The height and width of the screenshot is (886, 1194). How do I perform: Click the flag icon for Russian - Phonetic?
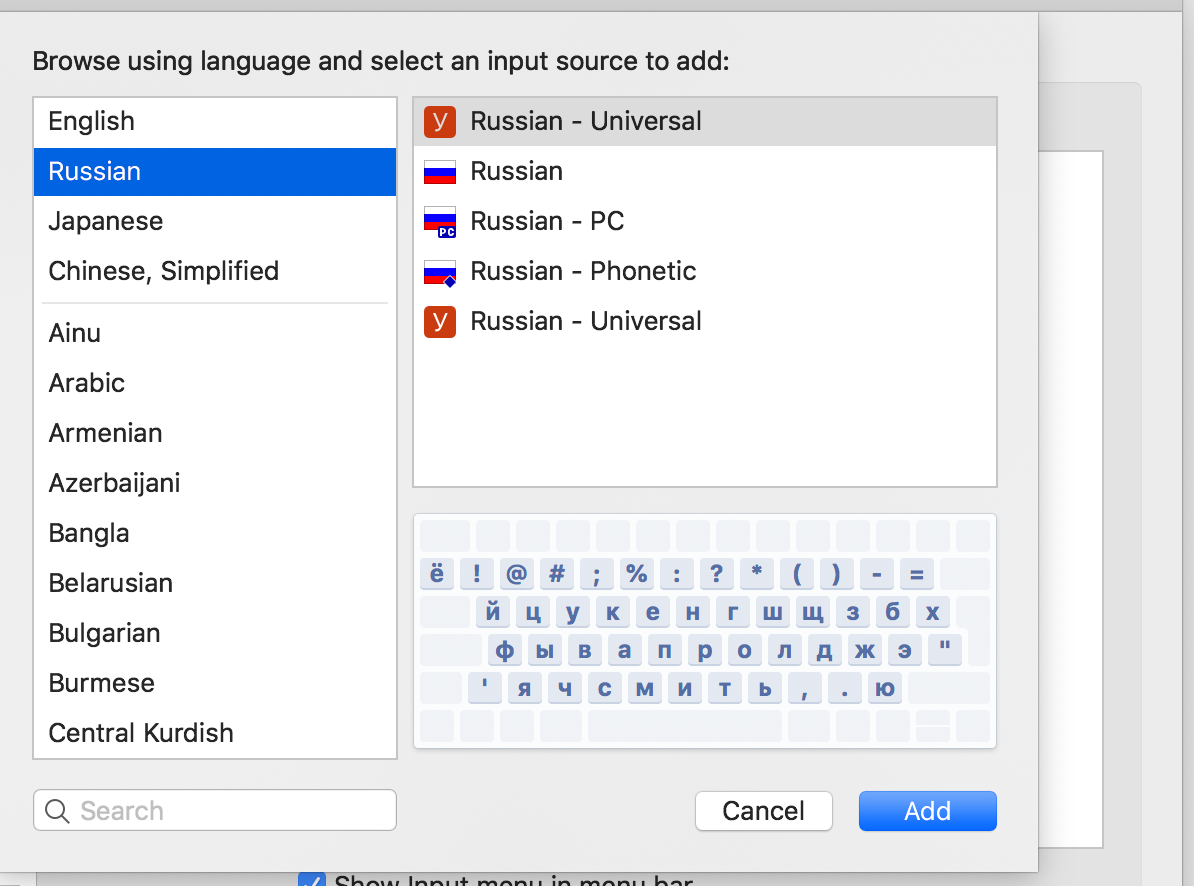(439, 271)
